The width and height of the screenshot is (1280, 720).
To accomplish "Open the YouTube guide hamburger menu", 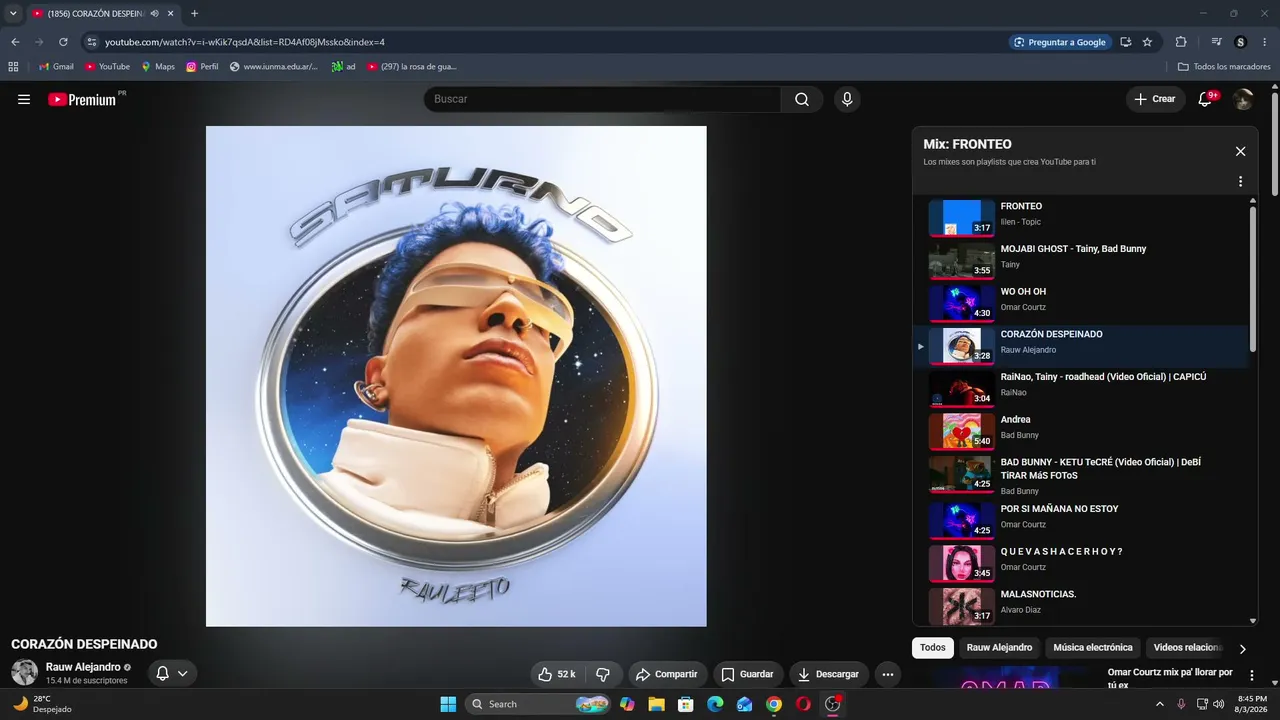I will pos(24,99).
